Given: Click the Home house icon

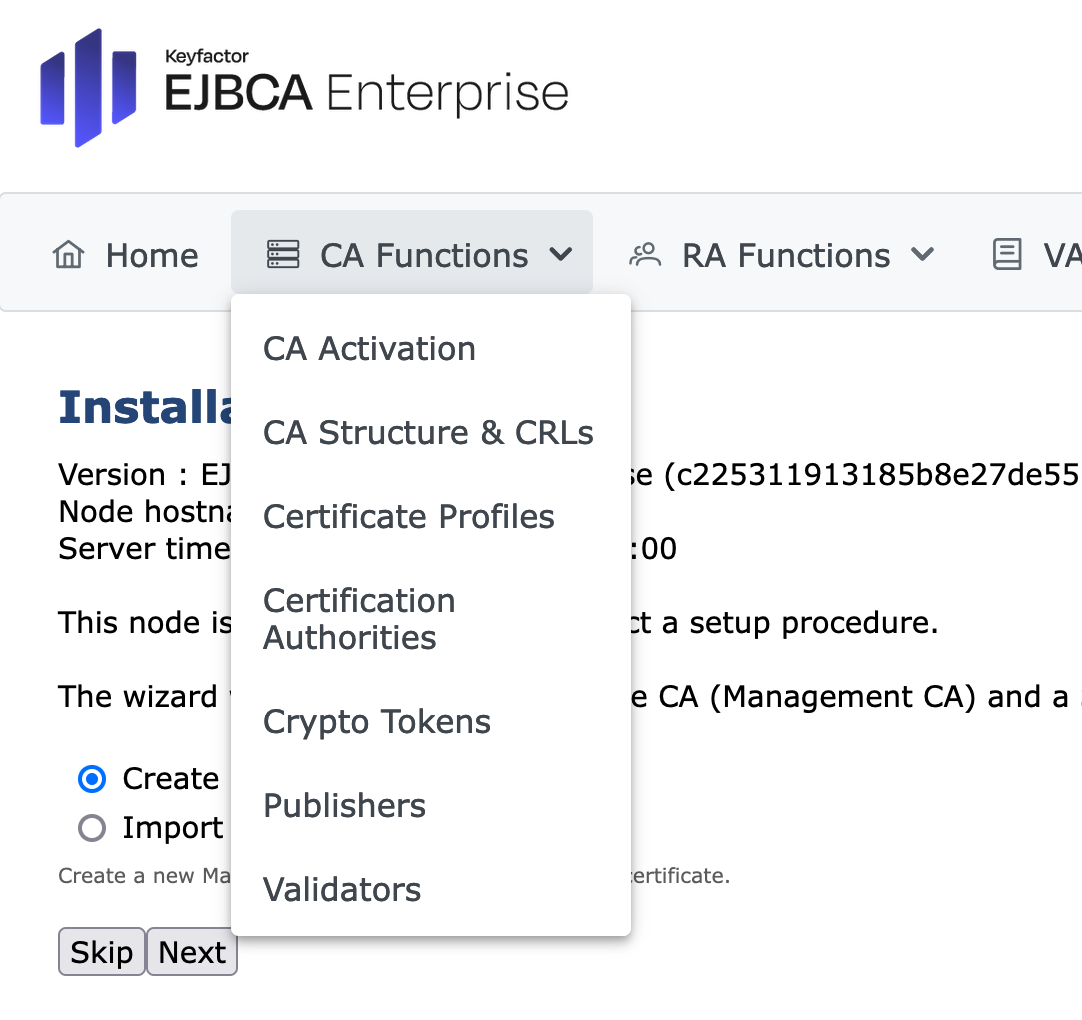Looking at the screenshot, I should pyautogui.click(x=68, y=255).
